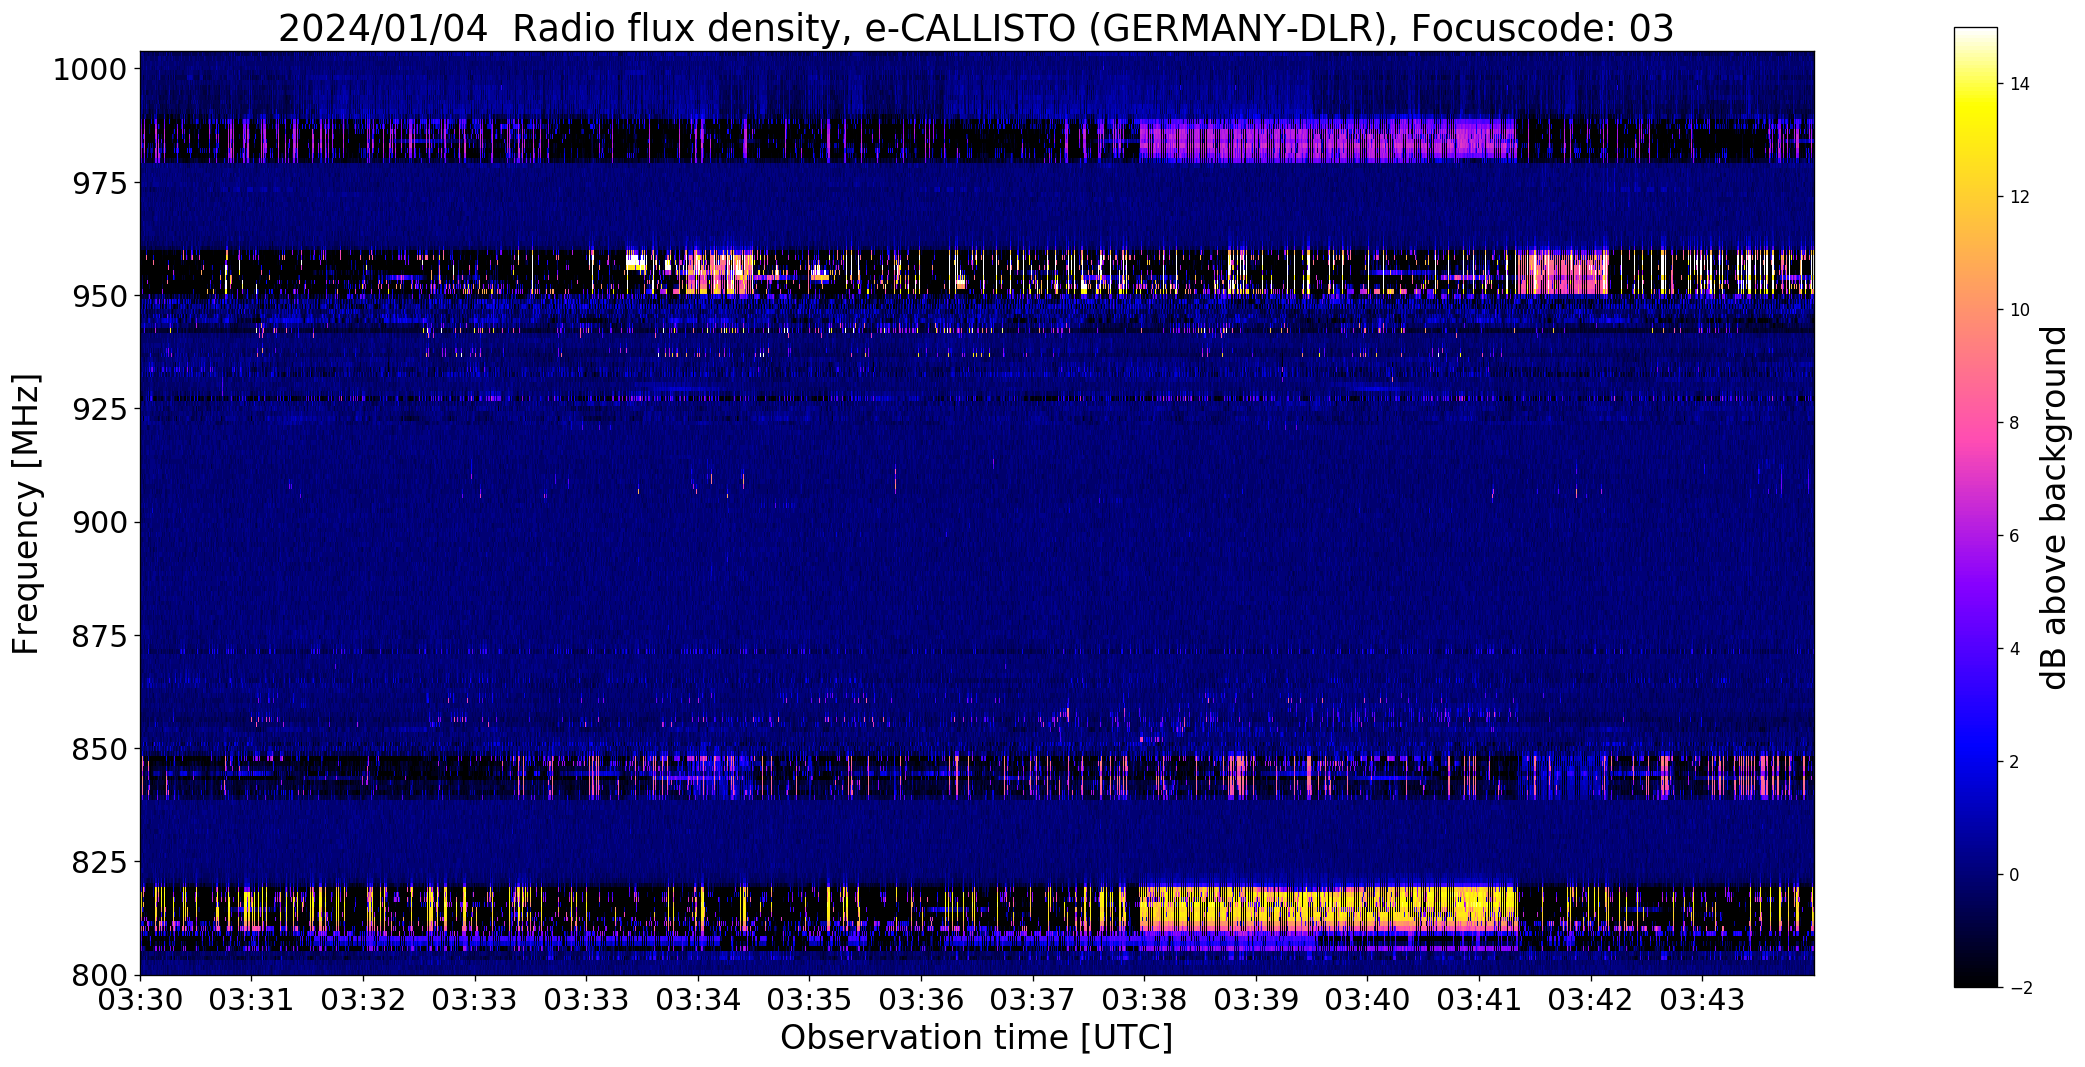Click the colorbar tick label 12
The width and height of the screenshot is (2085, 1067).
pos(2020,197)
